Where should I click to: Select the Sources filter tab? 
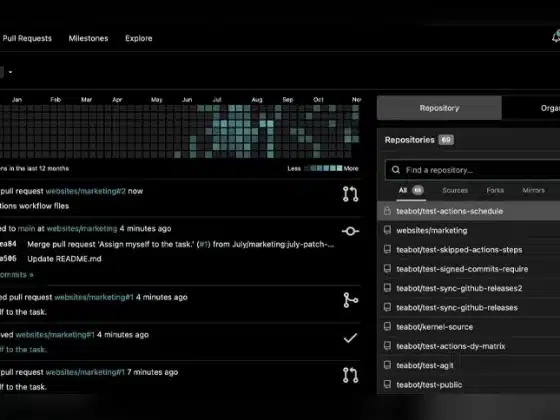pos(455,190)
